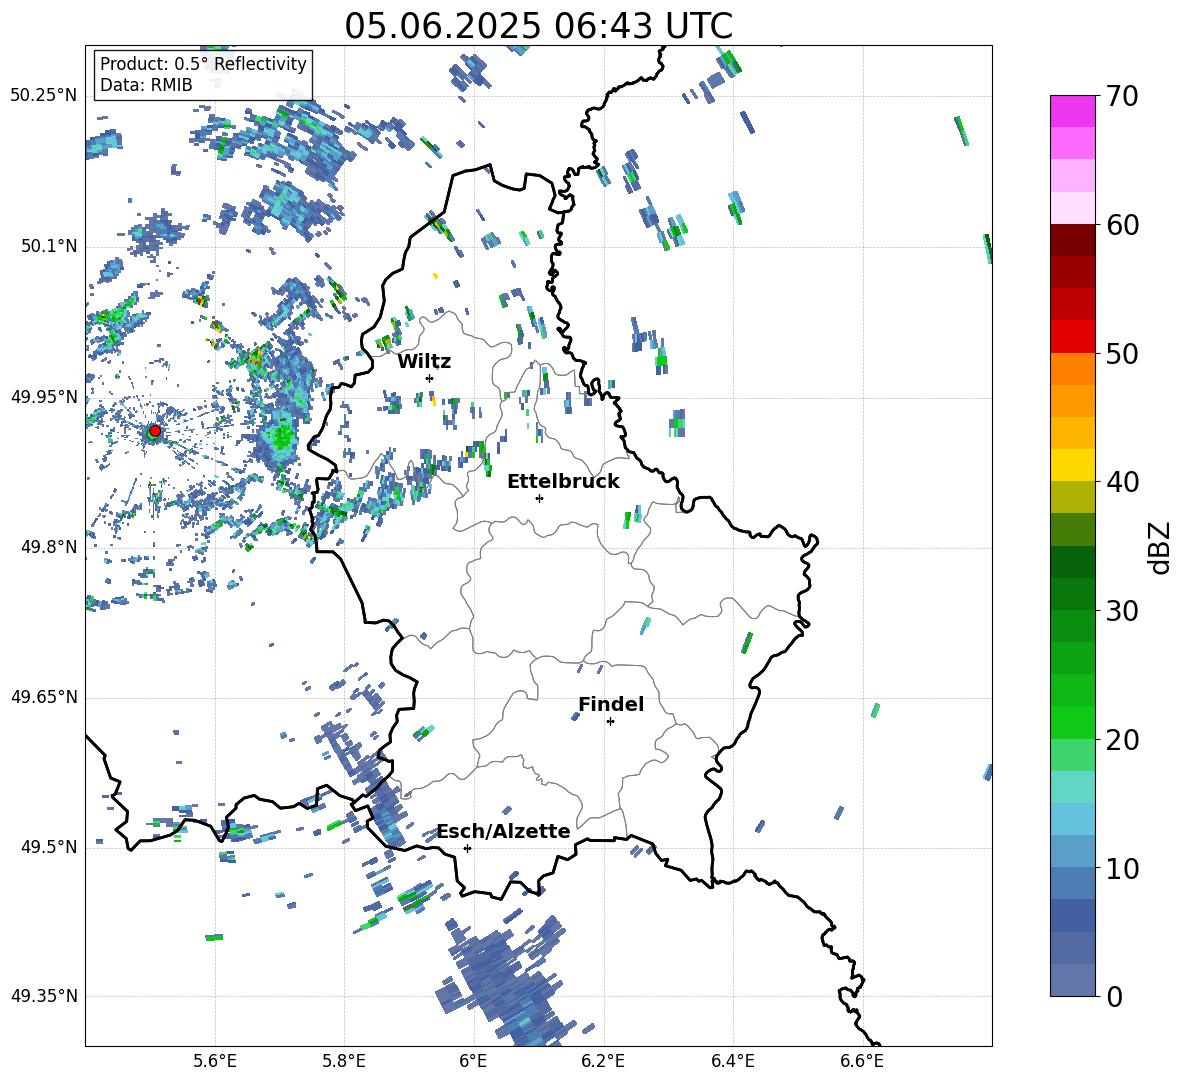Image resolution: width=1184 pixels, height=1081 pixels.
Task: Click the 10 colorbar tick label
Action: pos(1122,868)
